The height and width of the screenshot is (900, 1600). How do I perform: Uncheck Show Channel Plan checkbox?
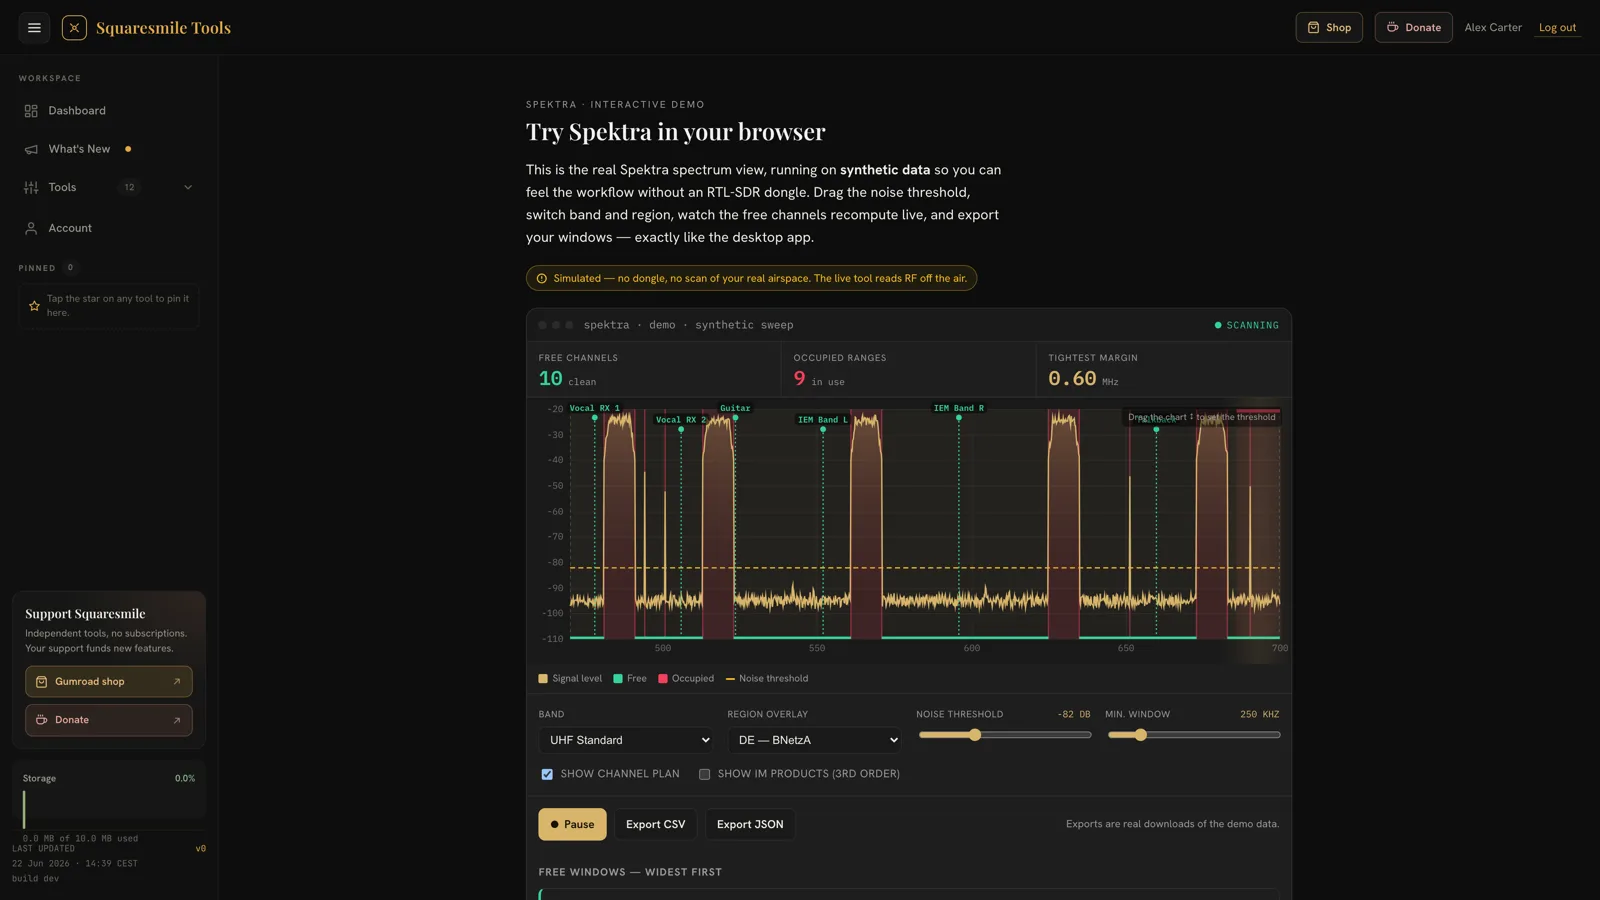[547, 774]
